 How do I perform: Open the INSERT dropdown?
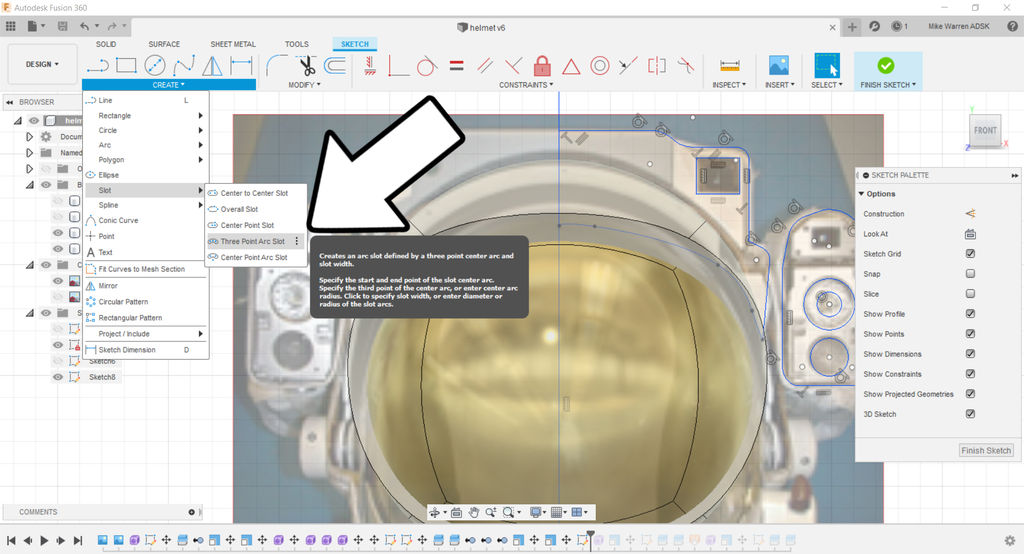pos(780,85)
